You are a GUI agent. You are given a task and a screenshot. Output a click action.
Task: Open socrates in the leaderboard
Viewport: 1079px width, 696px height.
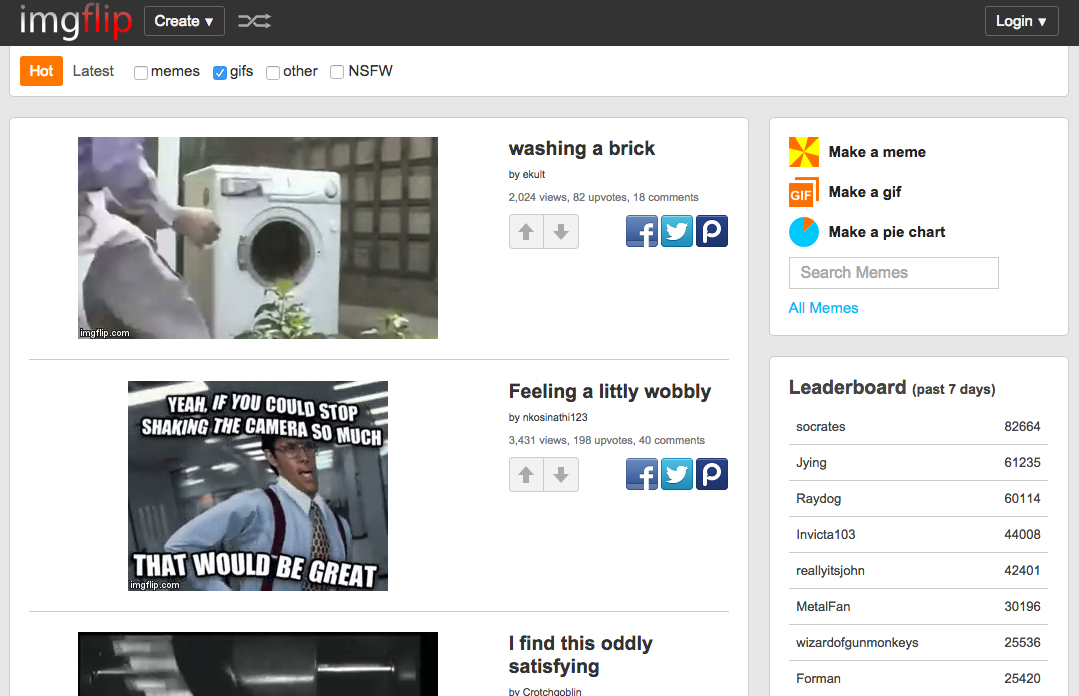[x=820, y=427]
